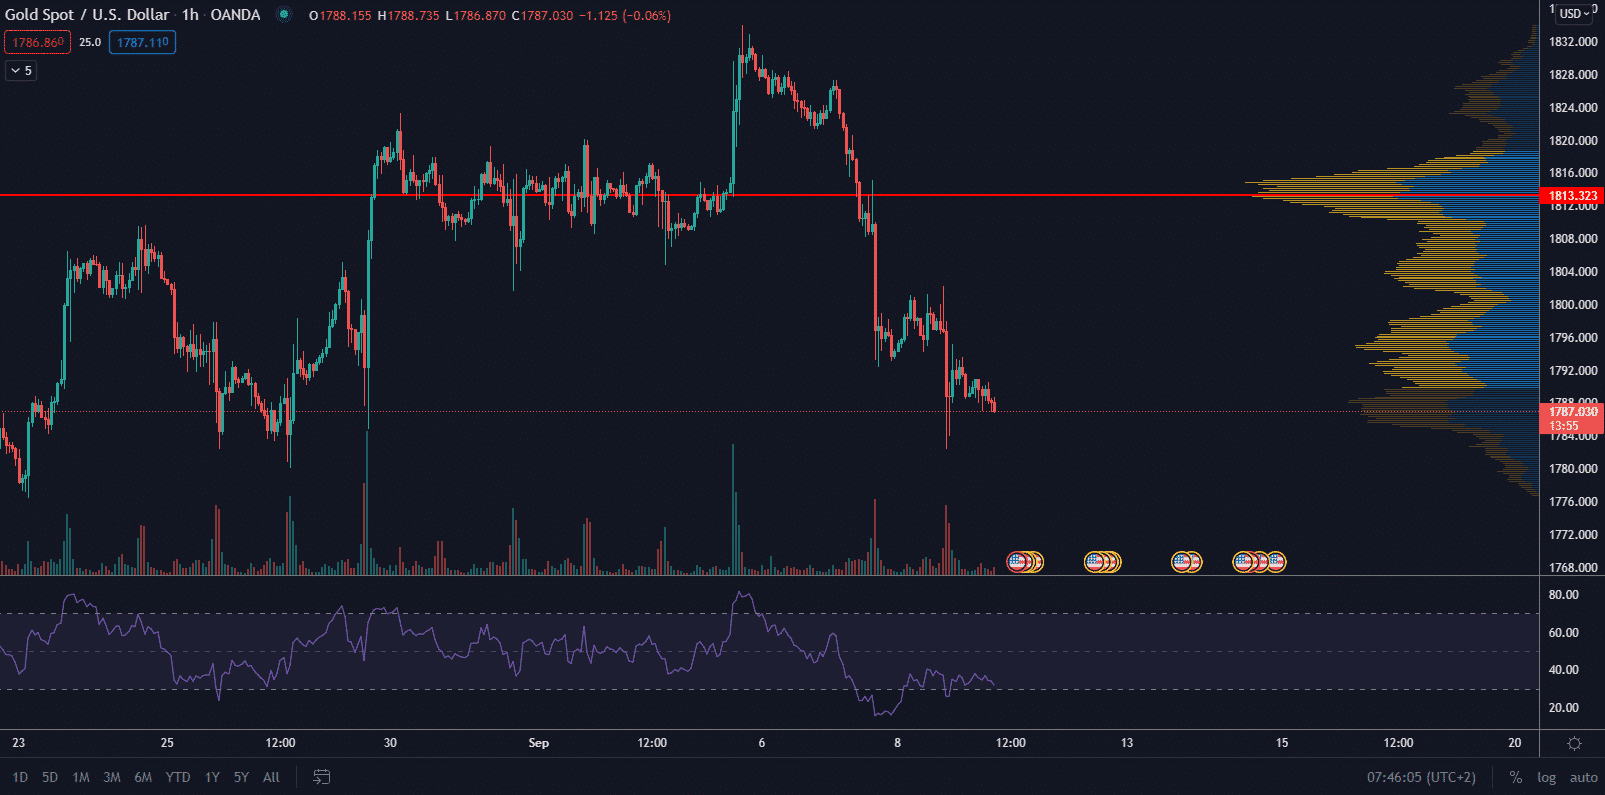The image size is (1605, 795).
Task: Click the green market status dot
Action: click(284, 15)
